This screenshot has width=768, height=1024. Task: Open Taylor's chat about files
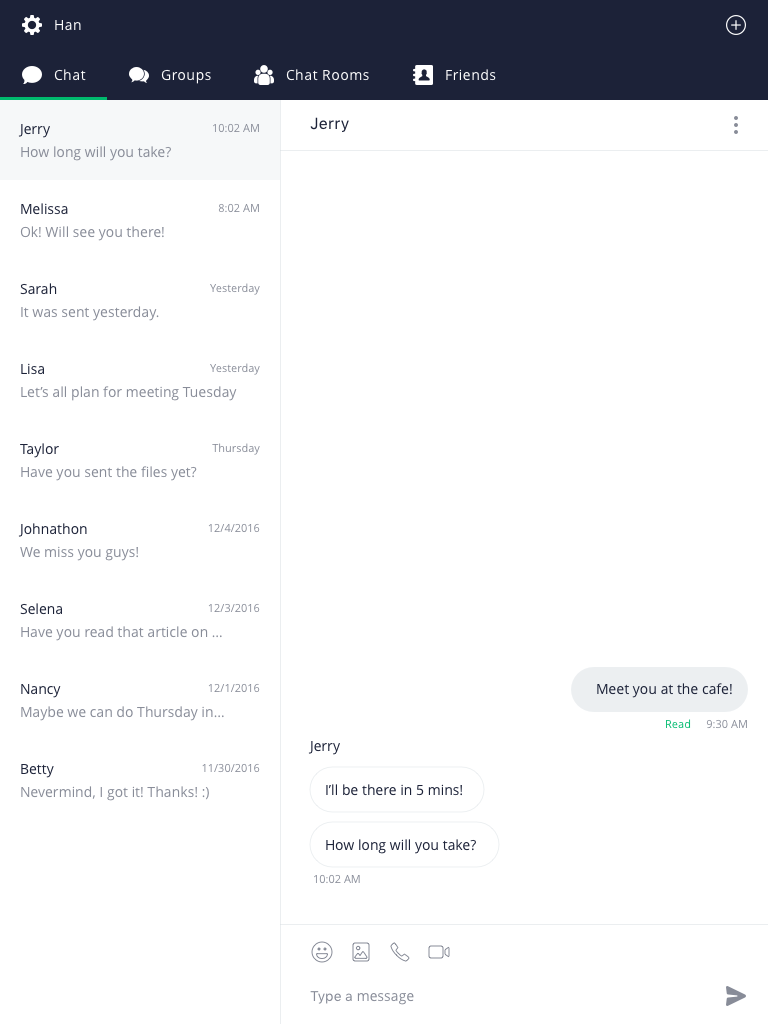140,460
